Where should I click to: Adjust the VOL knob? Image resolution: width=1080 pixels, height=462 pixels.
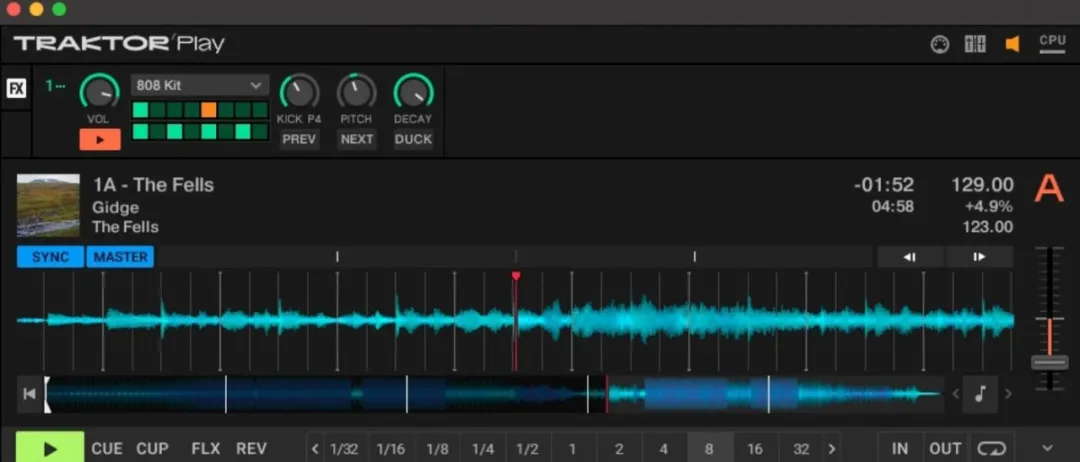click(99, 90)
